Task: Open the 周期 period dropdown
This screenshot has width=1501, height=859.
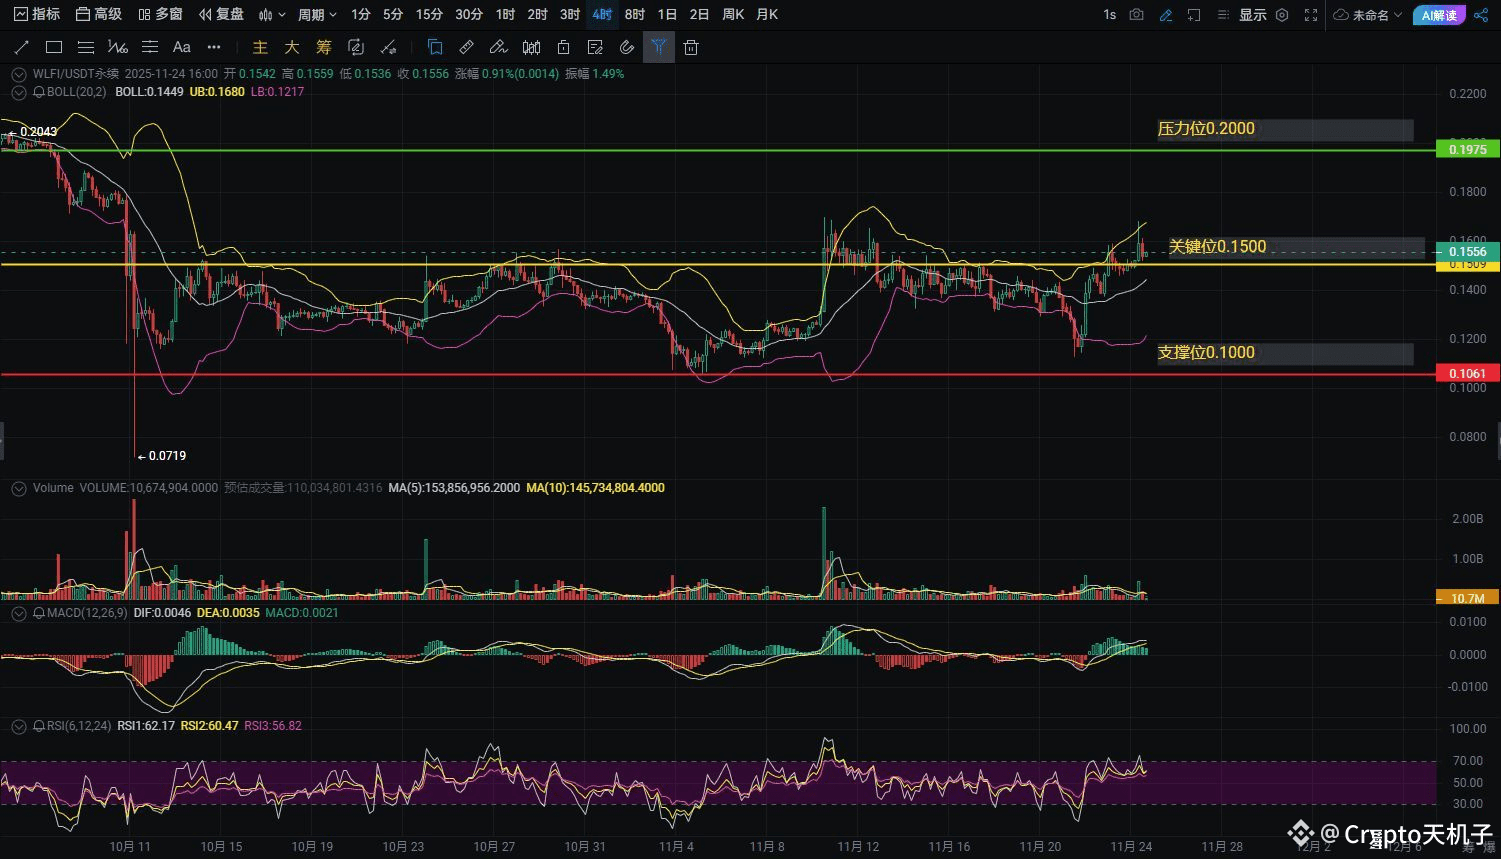Action: coord(317,15)
